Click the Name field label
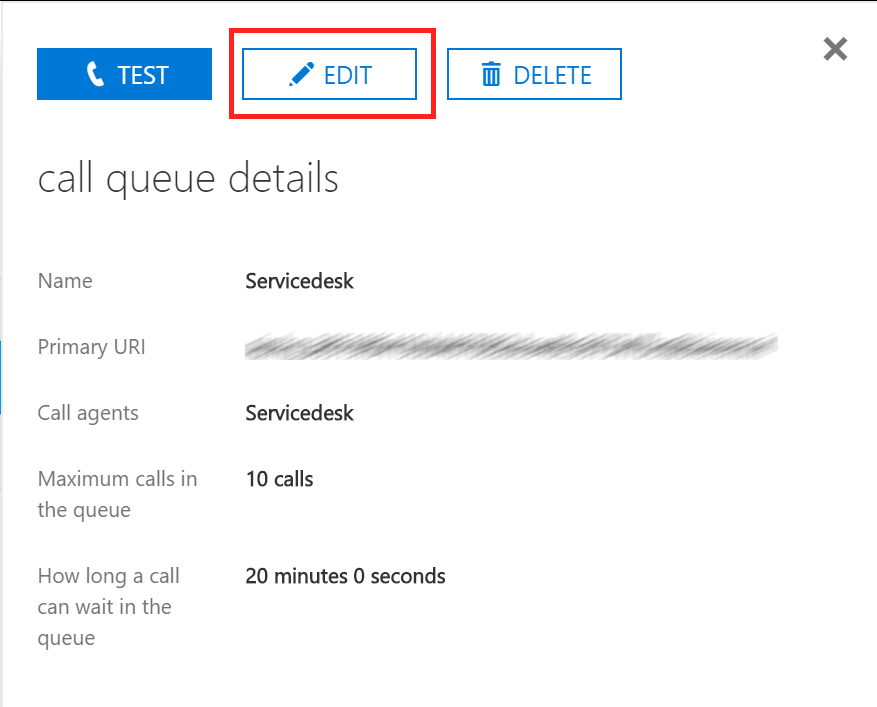The height and width of the screenshot is (707, 877). click(65, 281)
